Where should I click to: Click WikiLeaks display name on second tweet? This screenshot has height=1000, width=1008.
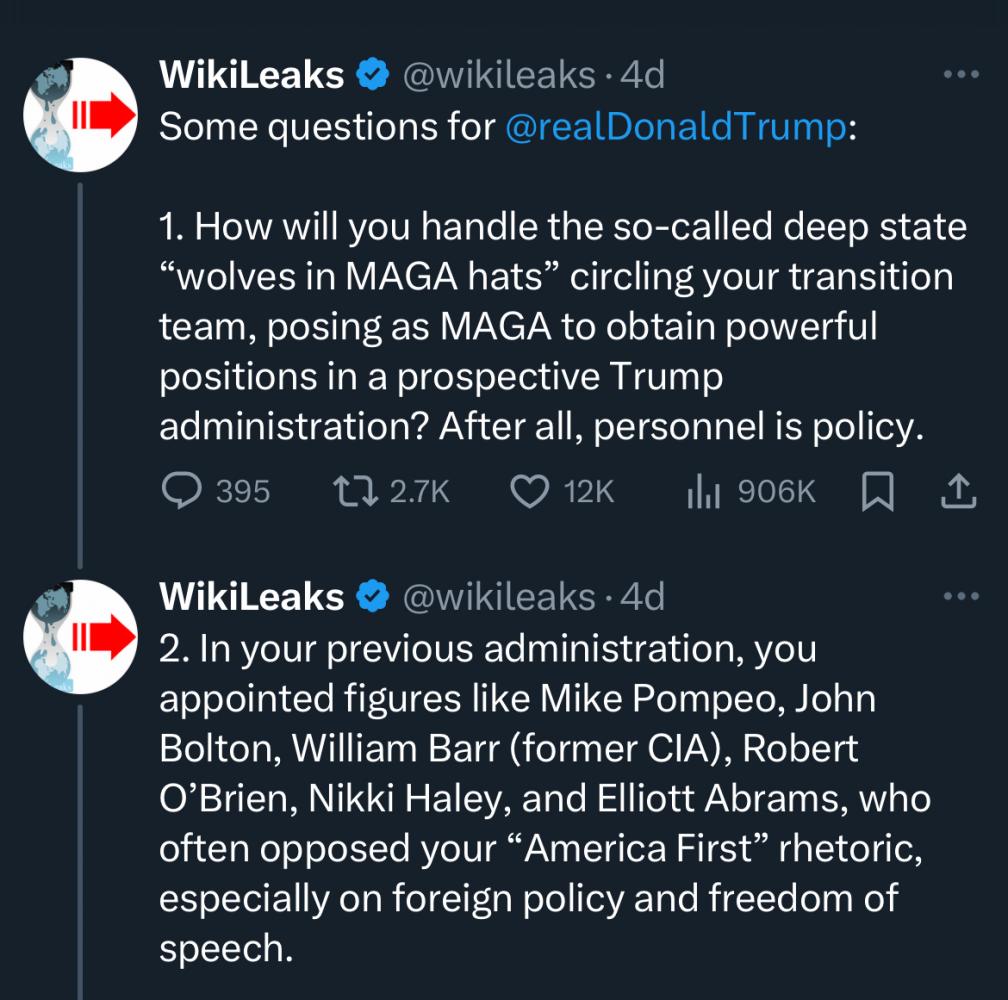pyautogui.click(x=252, y=597)
